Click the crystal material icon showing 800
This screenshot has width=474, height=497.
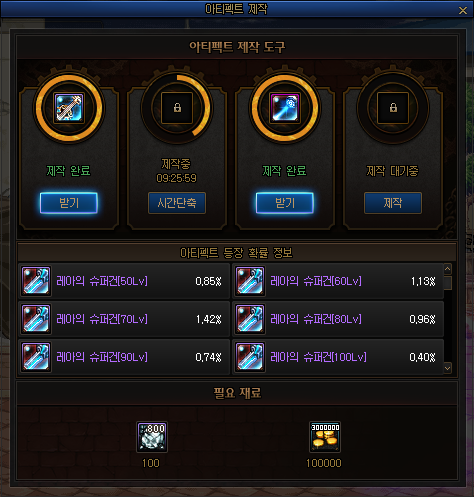(x=152, y=437)
